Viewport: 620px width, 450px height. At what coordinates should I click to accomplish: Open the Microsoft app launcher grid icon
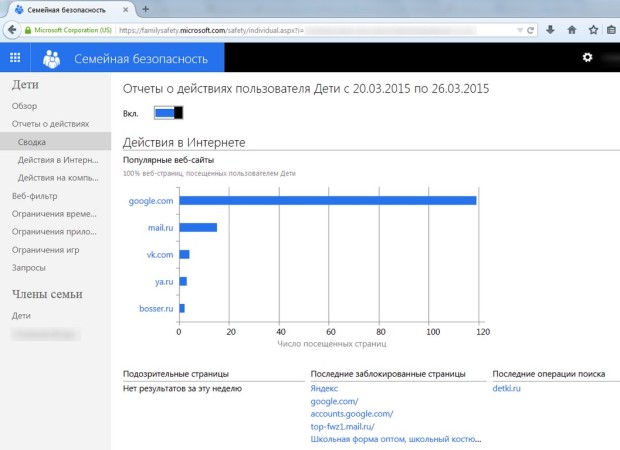click(x=15, y=58)
